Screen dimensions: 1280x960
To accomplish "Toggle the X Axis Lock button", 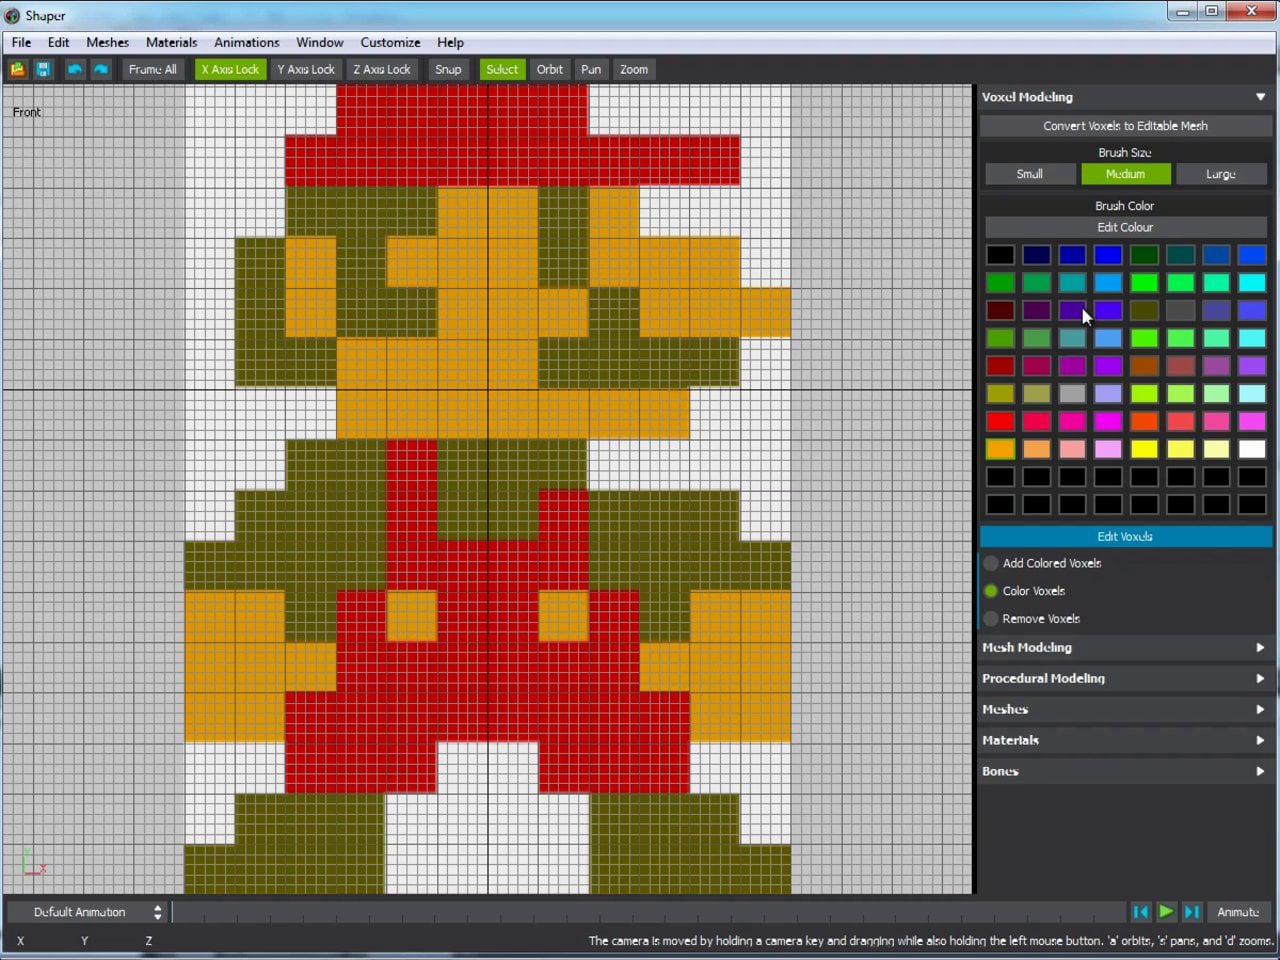I will 230,69.
